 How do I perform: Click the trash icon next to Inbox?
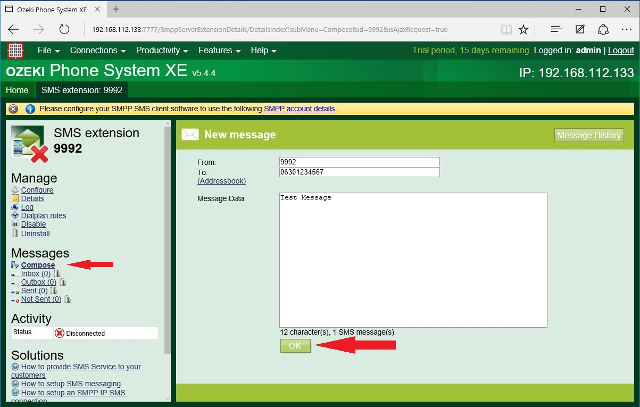coord(57,274)
